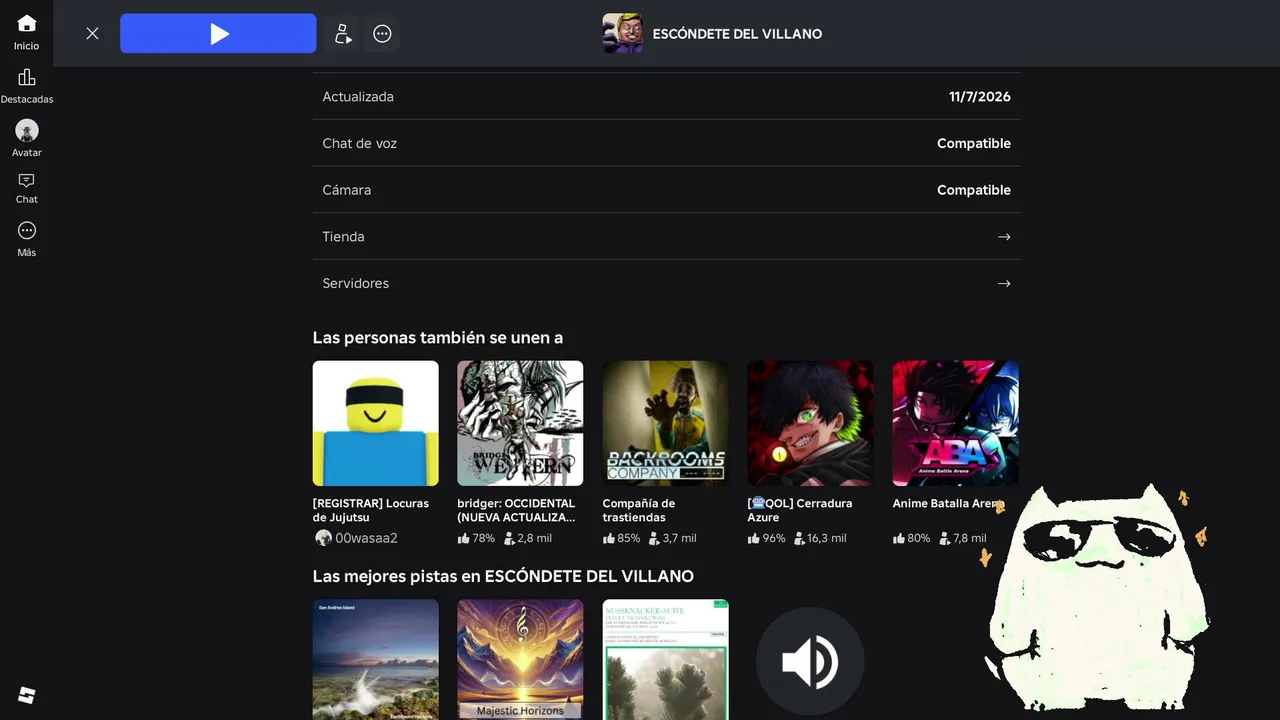This screenshot has width=1280, height=720.
Task: Open the Cerradura Azure game thumbnail
Action: (x=810, y=424)
